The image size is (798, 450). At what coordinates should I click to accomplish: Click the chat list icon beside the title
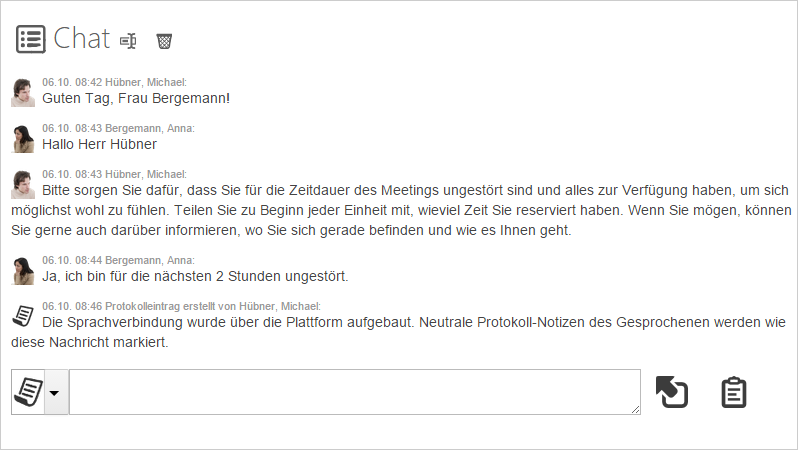(31, 39)
